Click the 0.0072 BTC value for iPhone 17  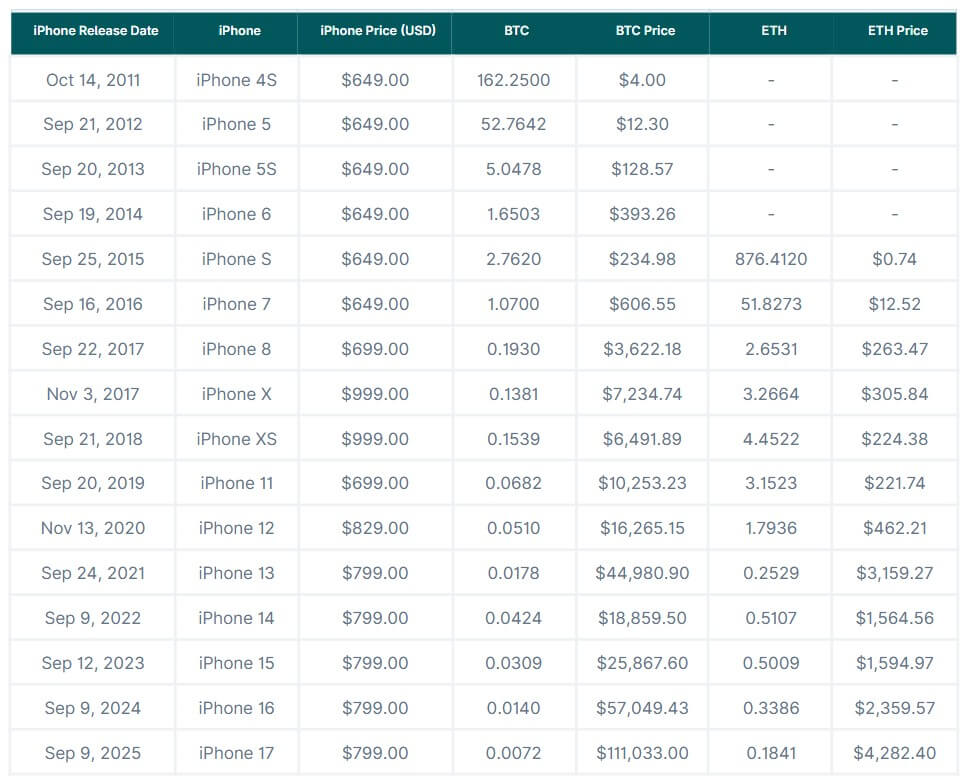[x=515, y=752]
